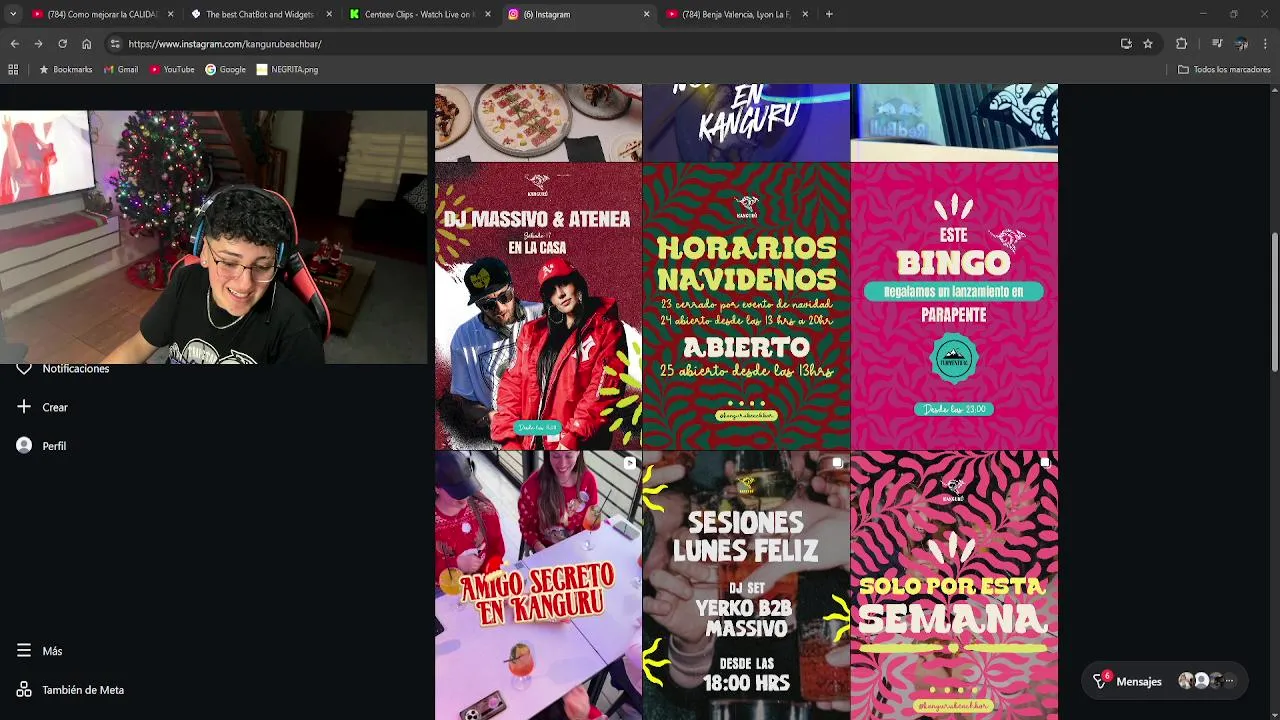Open the Gmail bookmark
Image resolution: width=1280 pixels, height=720 pixels.
point(121,70)
